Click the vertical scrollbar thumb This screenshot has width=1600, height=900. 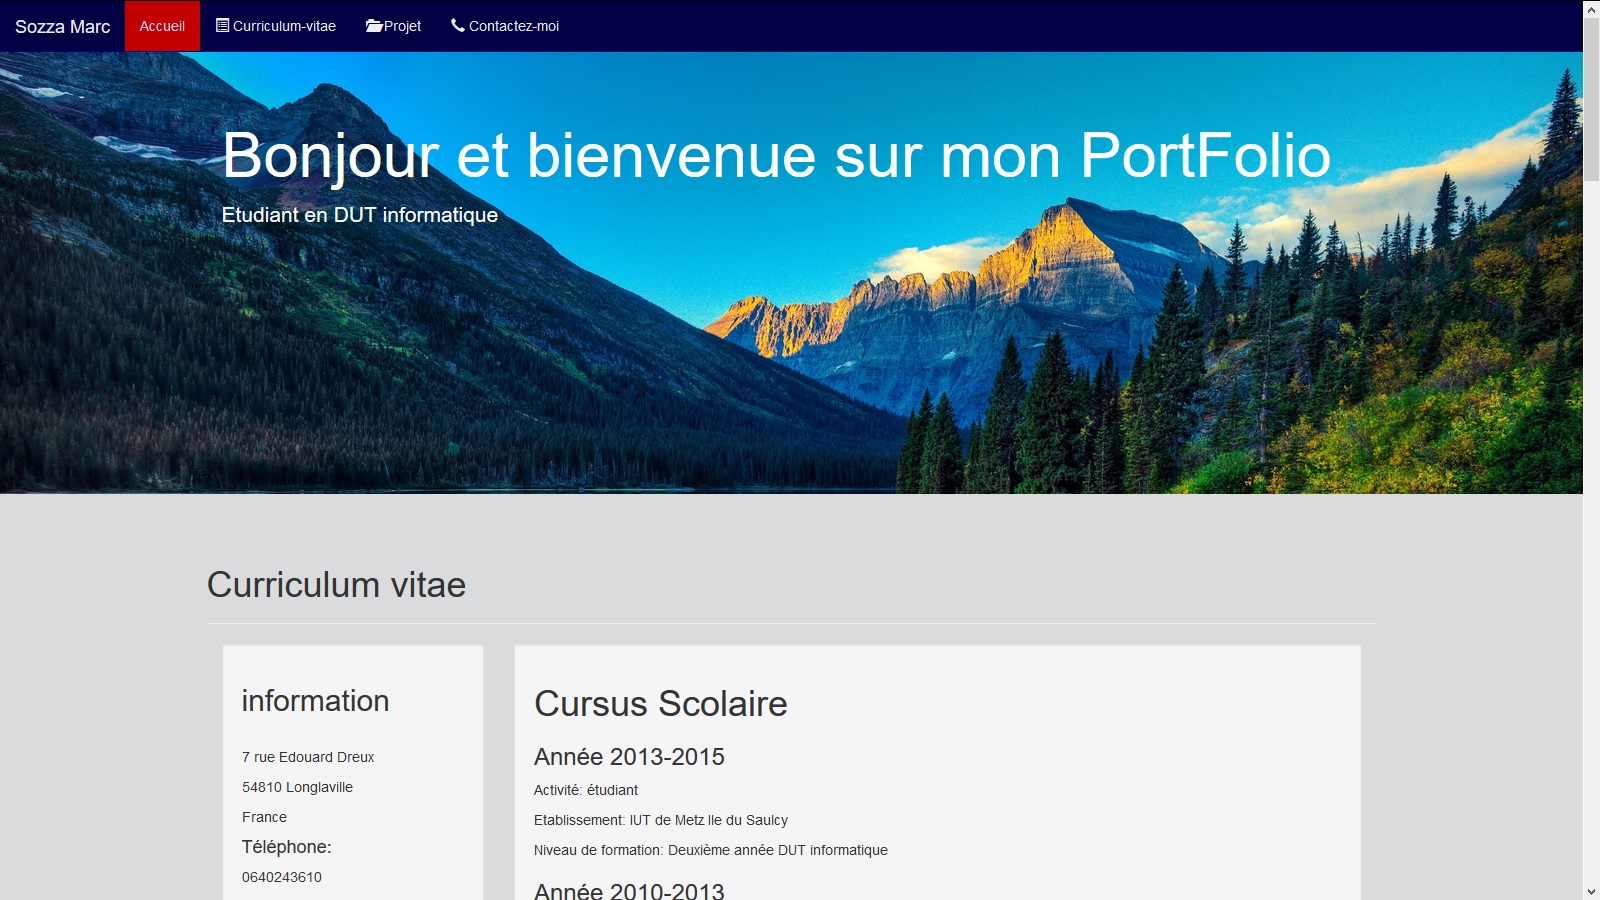click(1591, 100)
